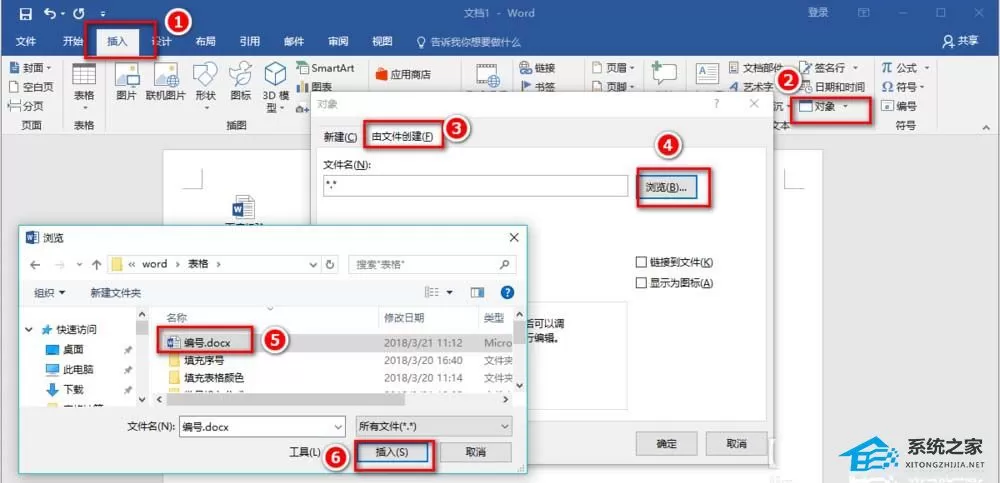The width and height of the screenshot is (1000, 483).
Task: Click the 浏览(B)... button
Action: (667, 187)
